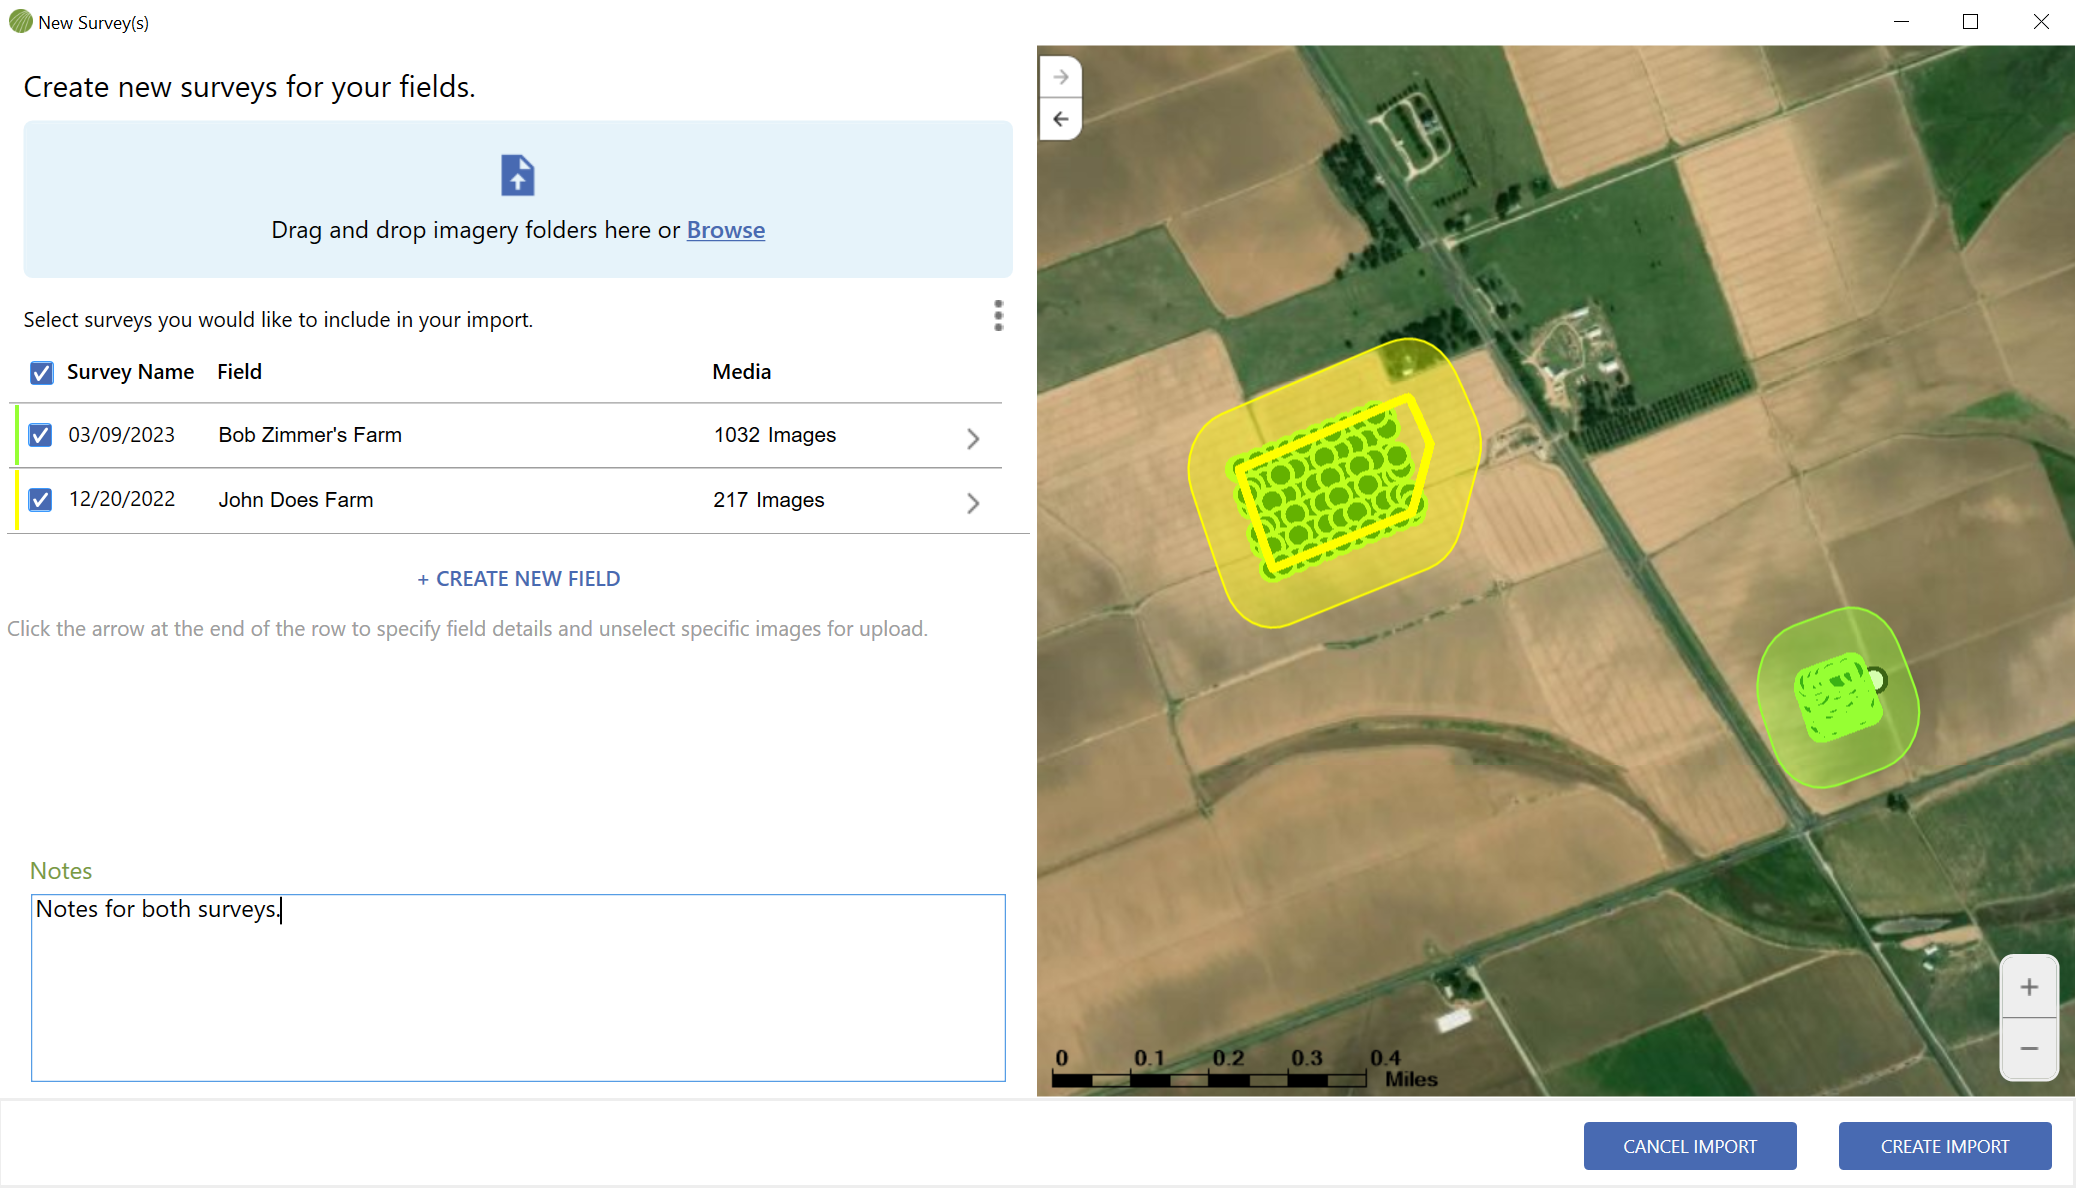Zoom out on the map
The image size is (2076, 1188).
click(2028, 1048)
